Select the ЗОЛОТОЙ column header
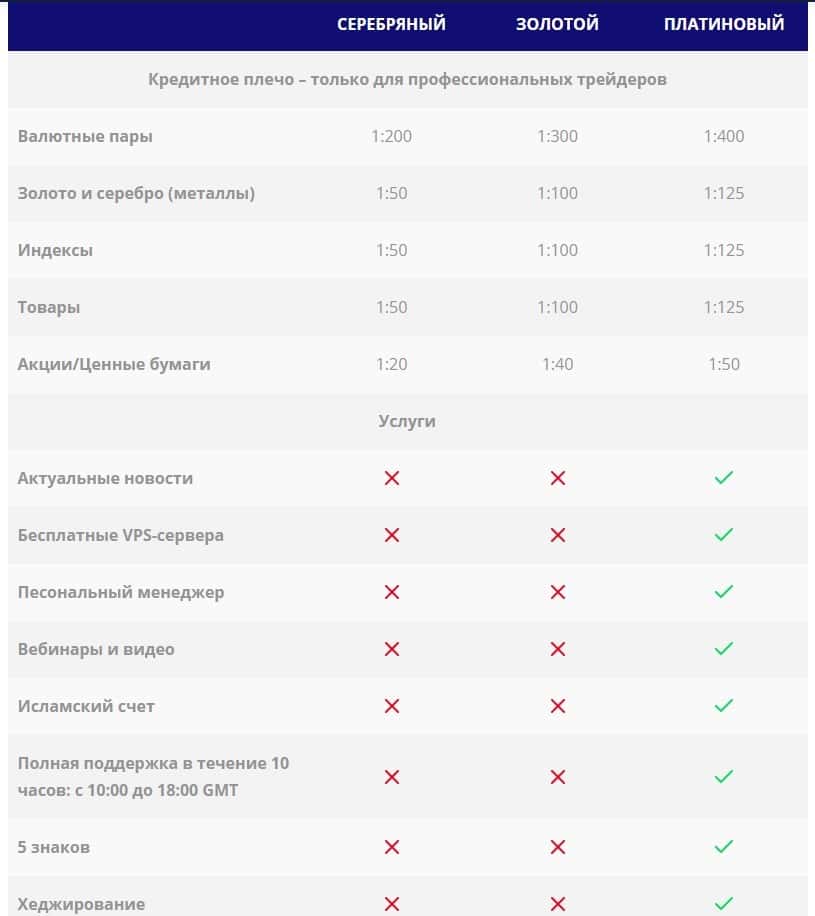Screen dimensions: 815x916 pos(557,24)
